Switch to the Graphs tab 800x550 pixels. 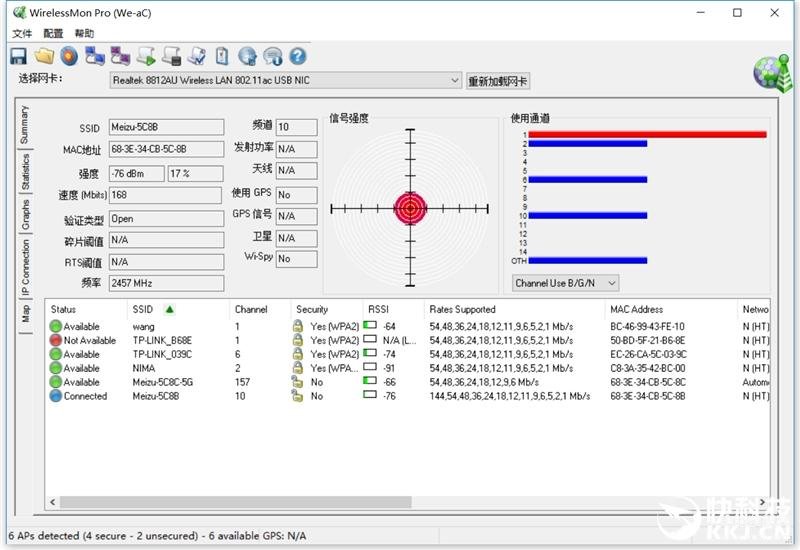pos(25,214)
